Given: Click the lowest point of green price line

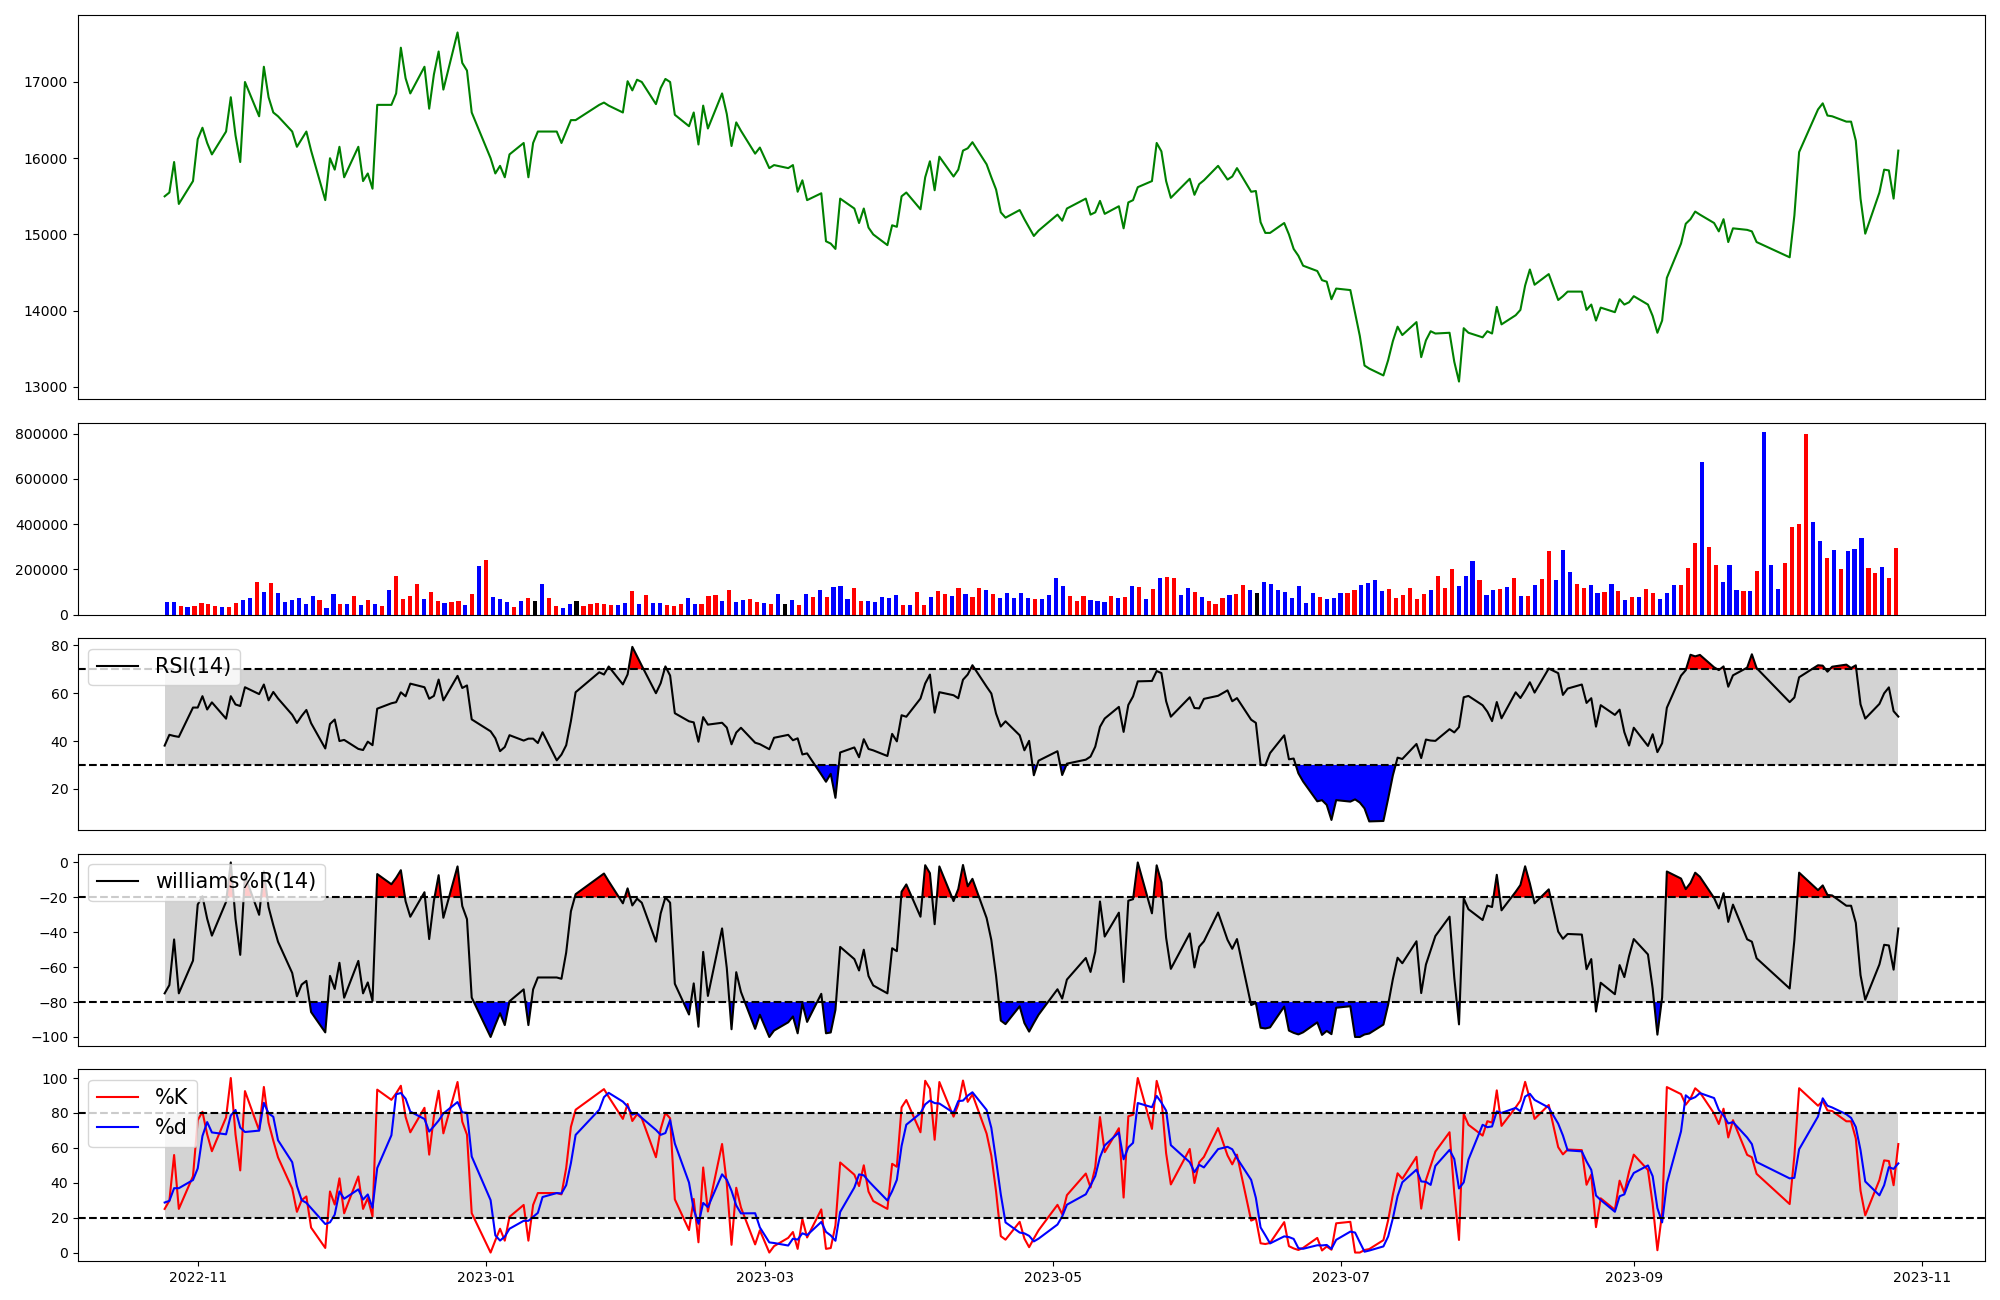Looking at the screenshot, I should pos(1458,381).
